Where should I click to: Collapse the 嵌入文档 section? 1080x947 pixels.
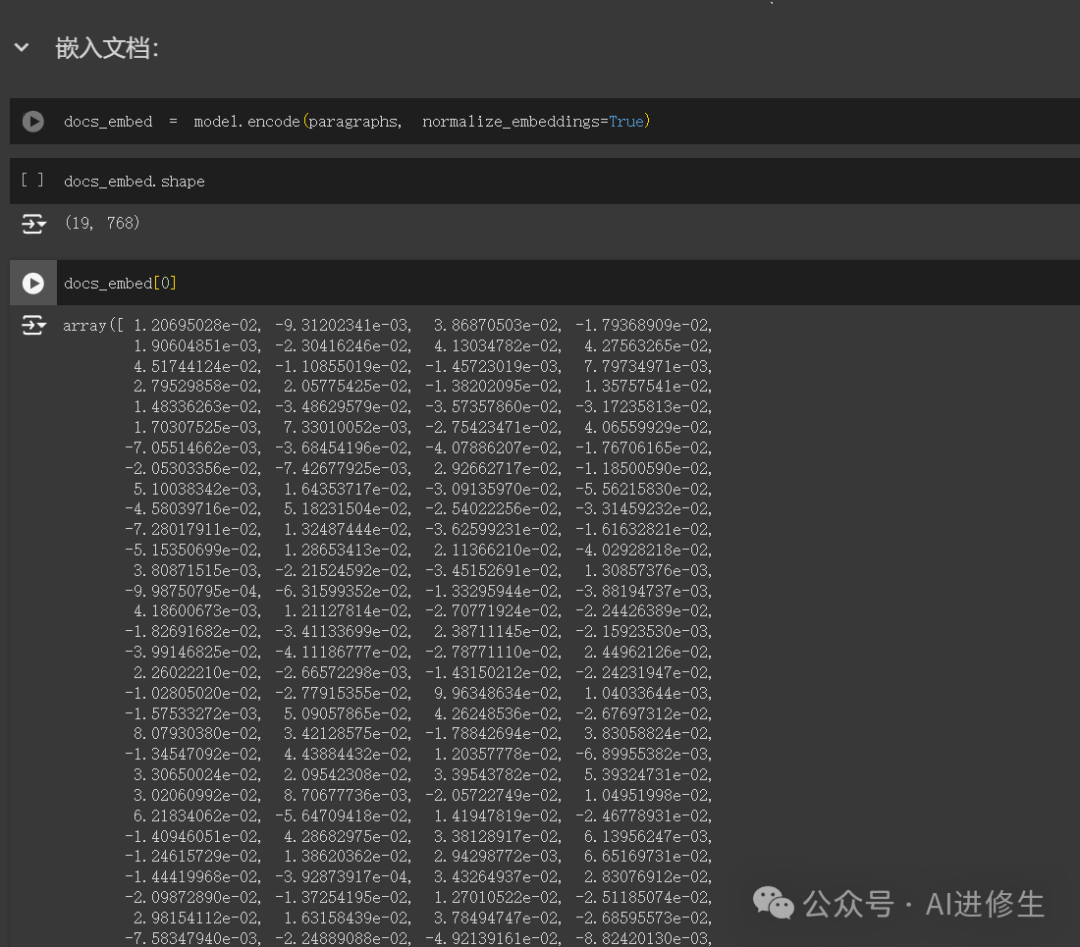coord(21,48)
